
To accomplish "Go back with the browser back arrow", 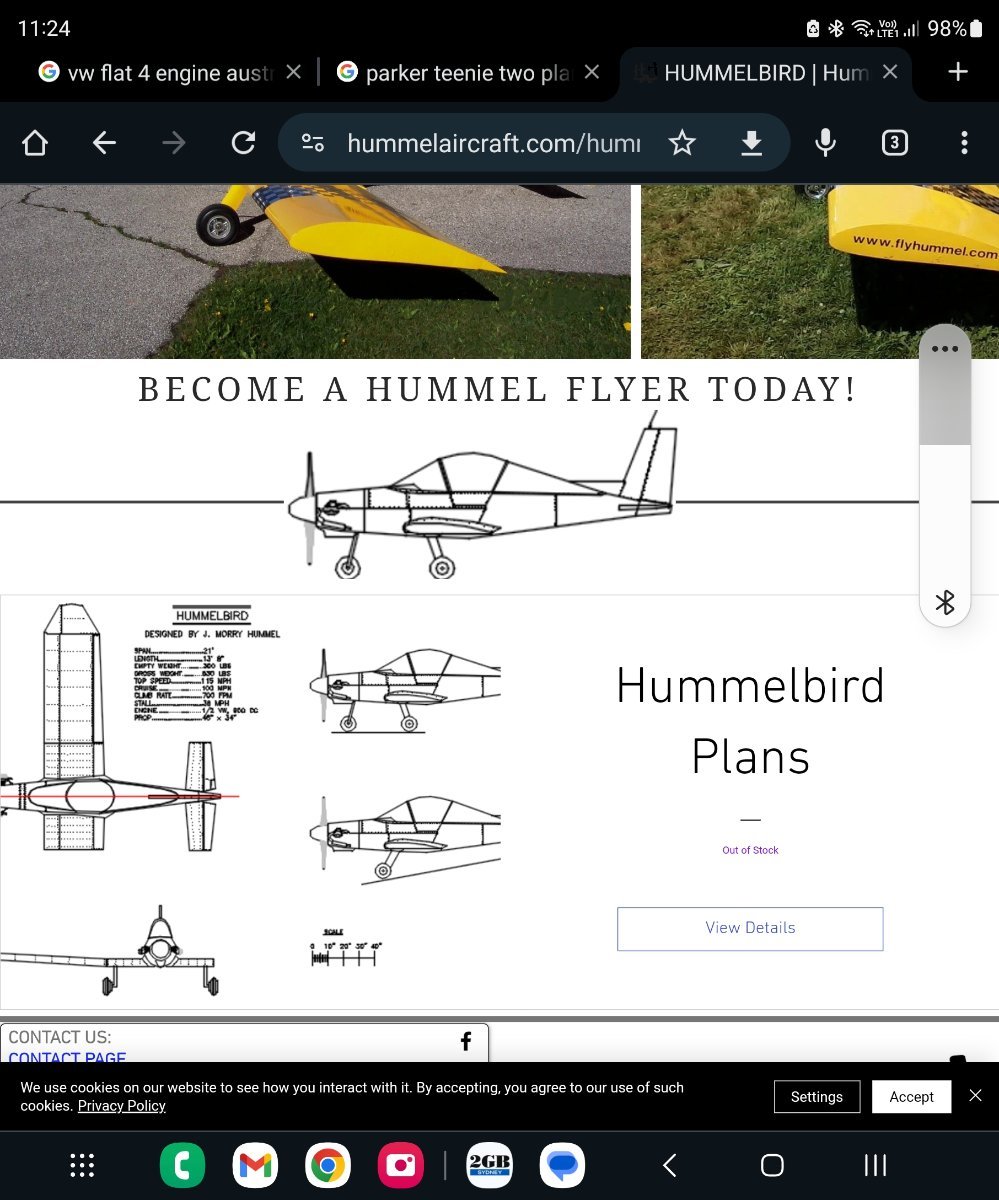I will 104,143.
